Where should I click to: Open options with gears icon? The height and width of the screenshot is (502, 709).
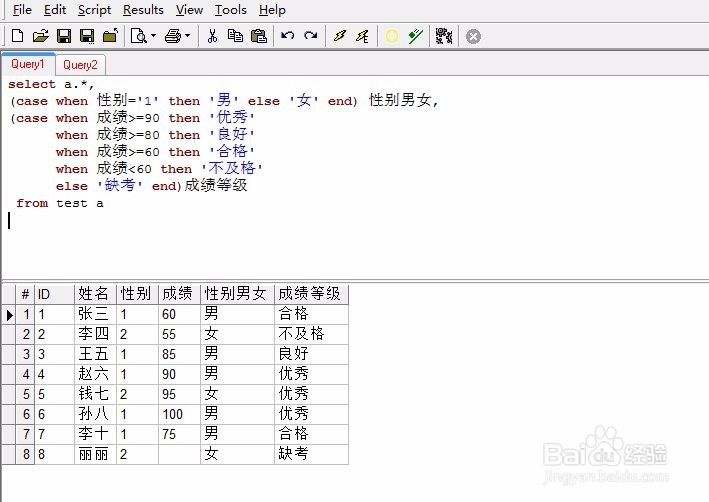pos(444,36)
